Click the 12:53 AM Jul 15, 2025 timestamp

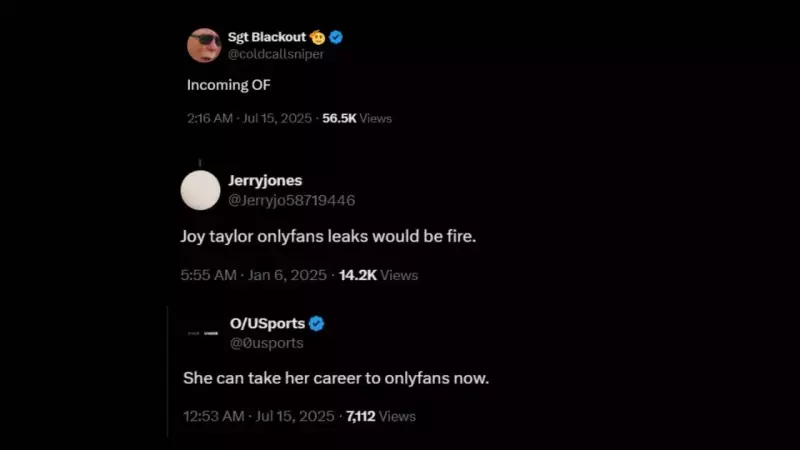coord(259,416)
